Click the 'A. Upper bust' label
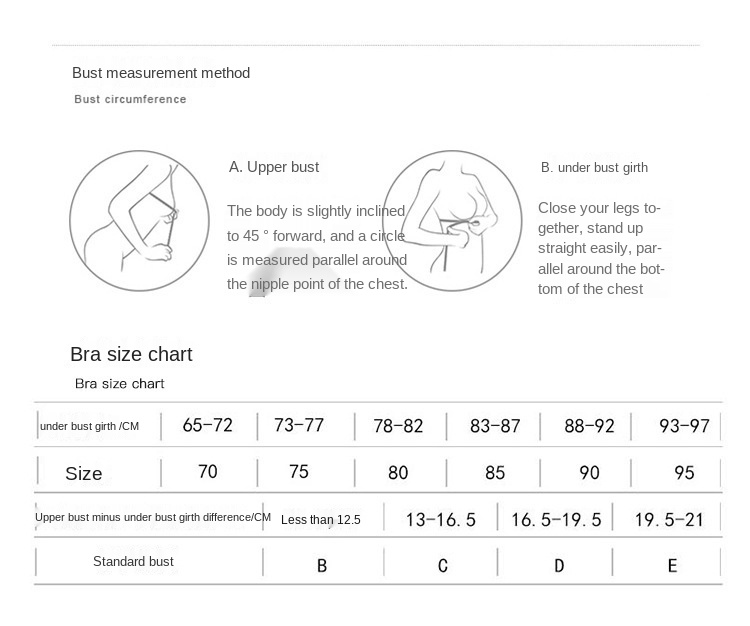The image size is (750, 626). (274, 167)
